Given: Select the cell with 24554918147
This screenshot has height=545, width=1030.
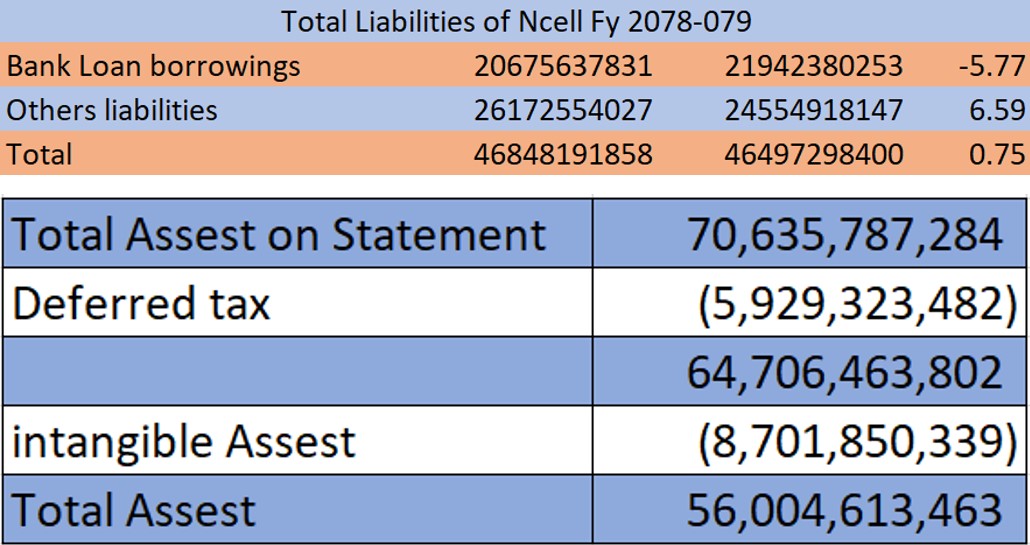Looking at the screenshot, I should pyautogui.click(x=814, y=110).
